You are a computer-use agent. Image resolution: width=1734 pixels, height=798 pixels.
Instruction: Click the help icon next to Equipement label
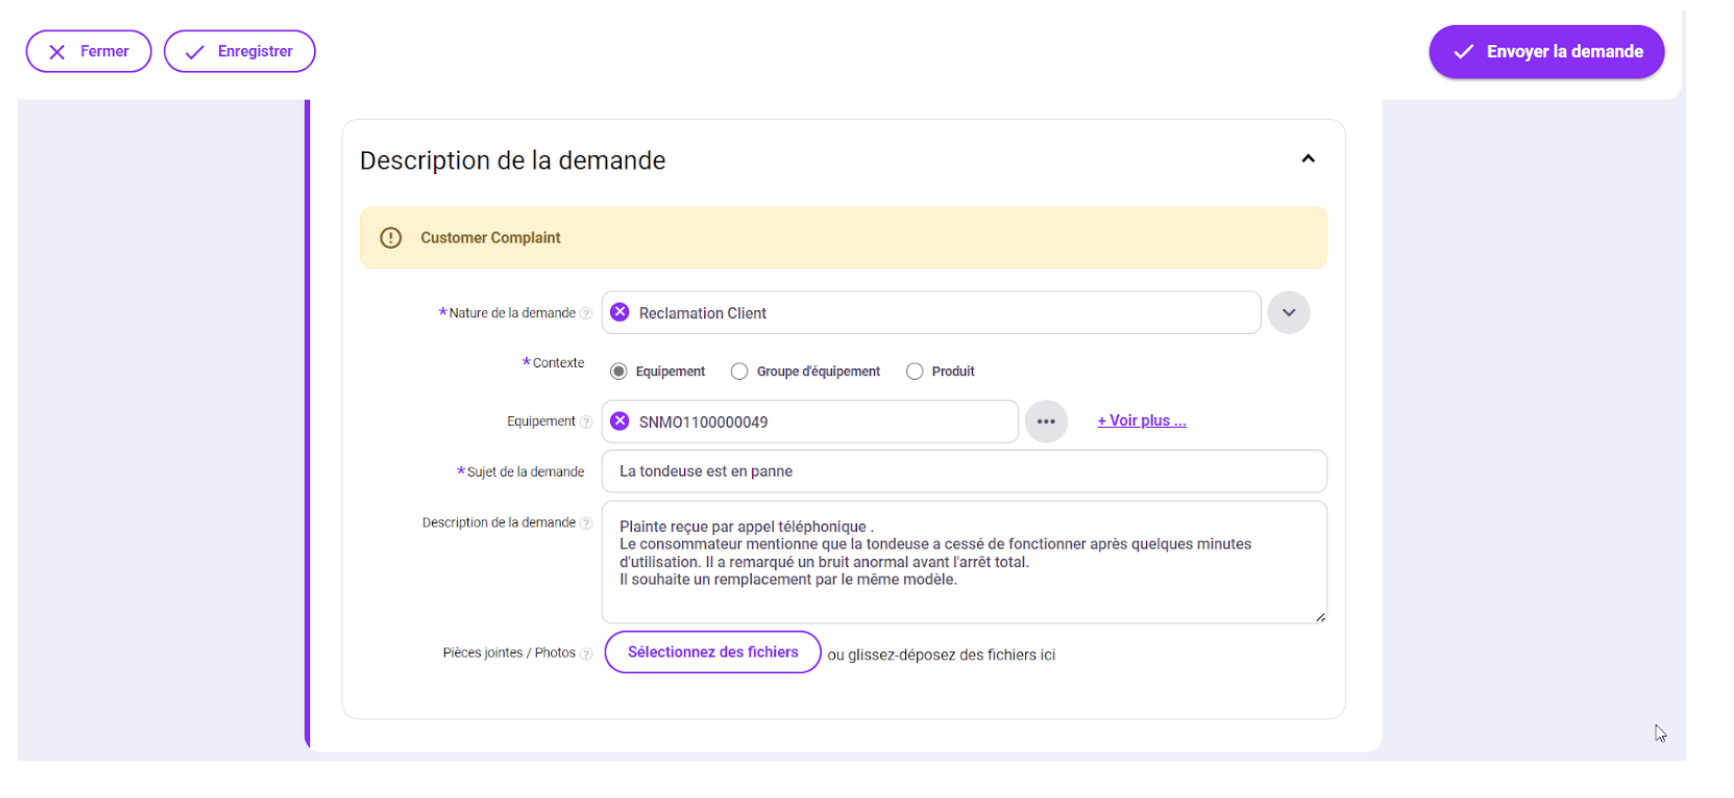pyautogui.click(x=587, y=422)
